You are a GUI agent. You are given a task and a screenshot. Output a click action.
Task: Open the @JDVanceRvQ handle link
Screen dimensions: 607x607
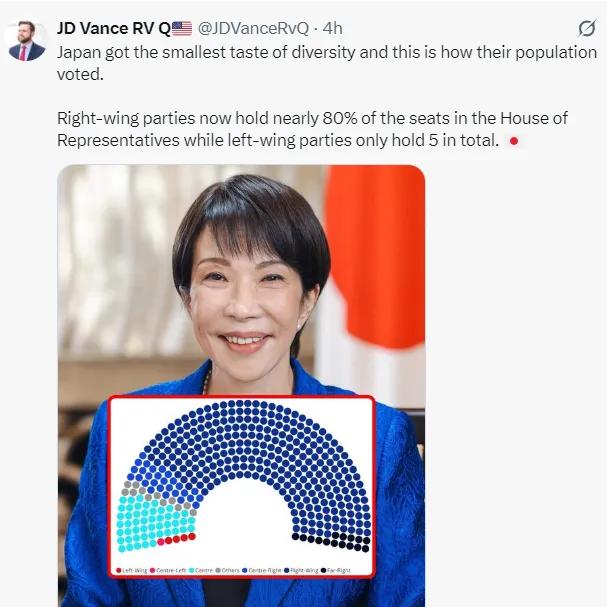pyautogui.click(x=254, y=28)
